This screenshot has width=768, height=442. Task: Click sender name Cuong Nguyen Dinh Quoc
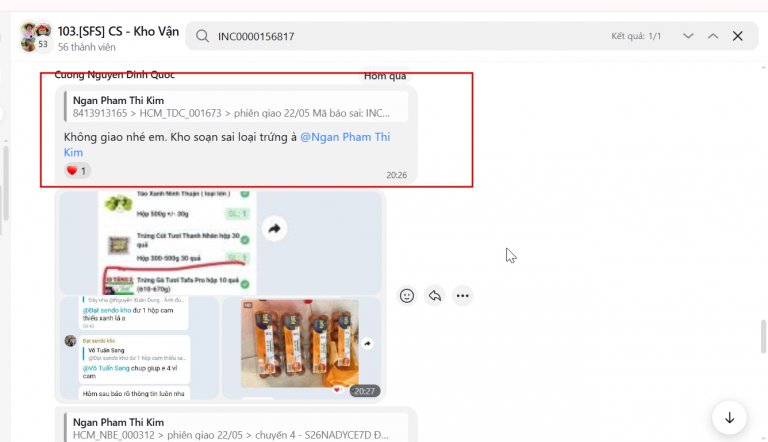tap(115, 74)
